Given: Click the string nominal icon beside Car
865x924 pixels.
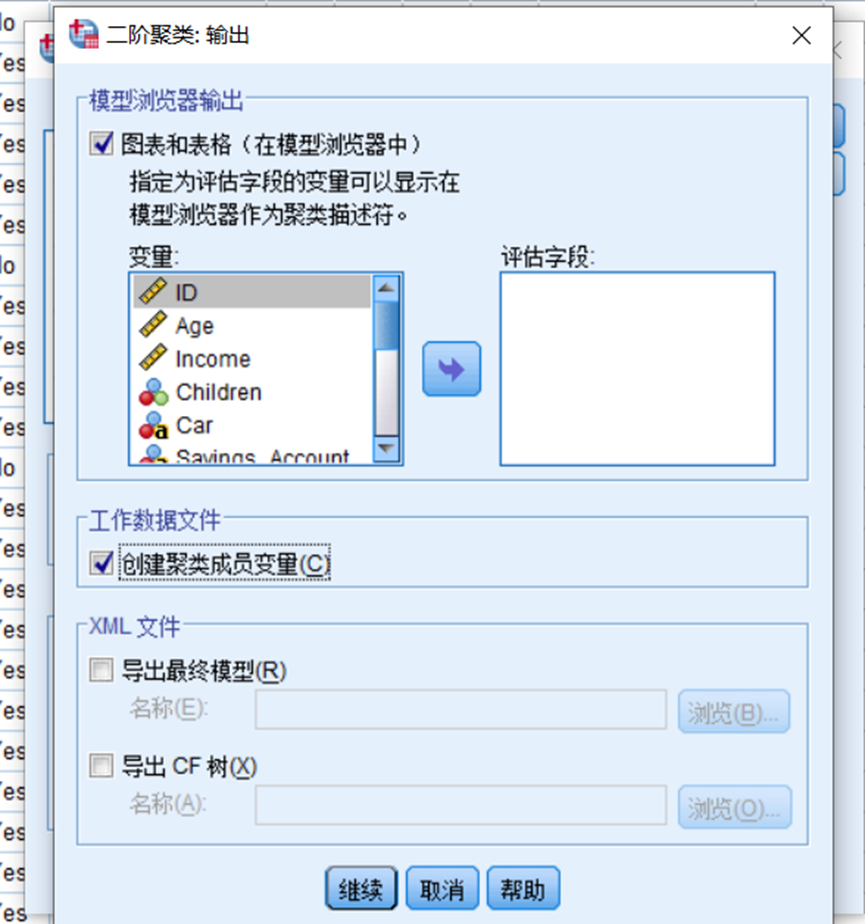Looking at the screenshot, I should (x=153, y=425).
